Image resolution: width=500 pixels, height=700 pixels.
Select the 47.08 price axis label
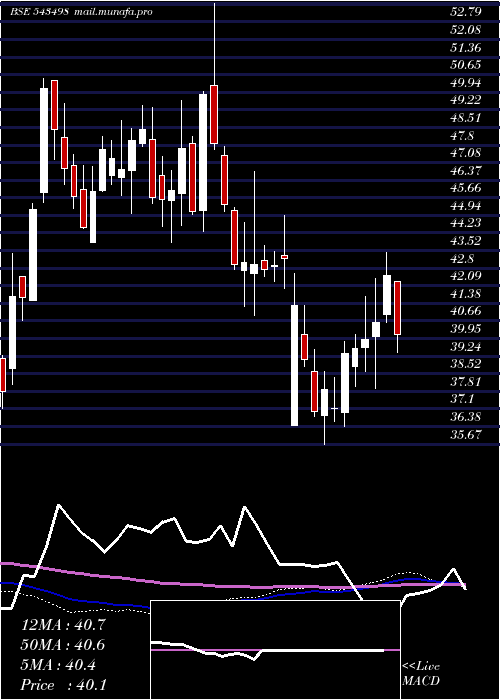pyautogui.click(x=466, y=153)
